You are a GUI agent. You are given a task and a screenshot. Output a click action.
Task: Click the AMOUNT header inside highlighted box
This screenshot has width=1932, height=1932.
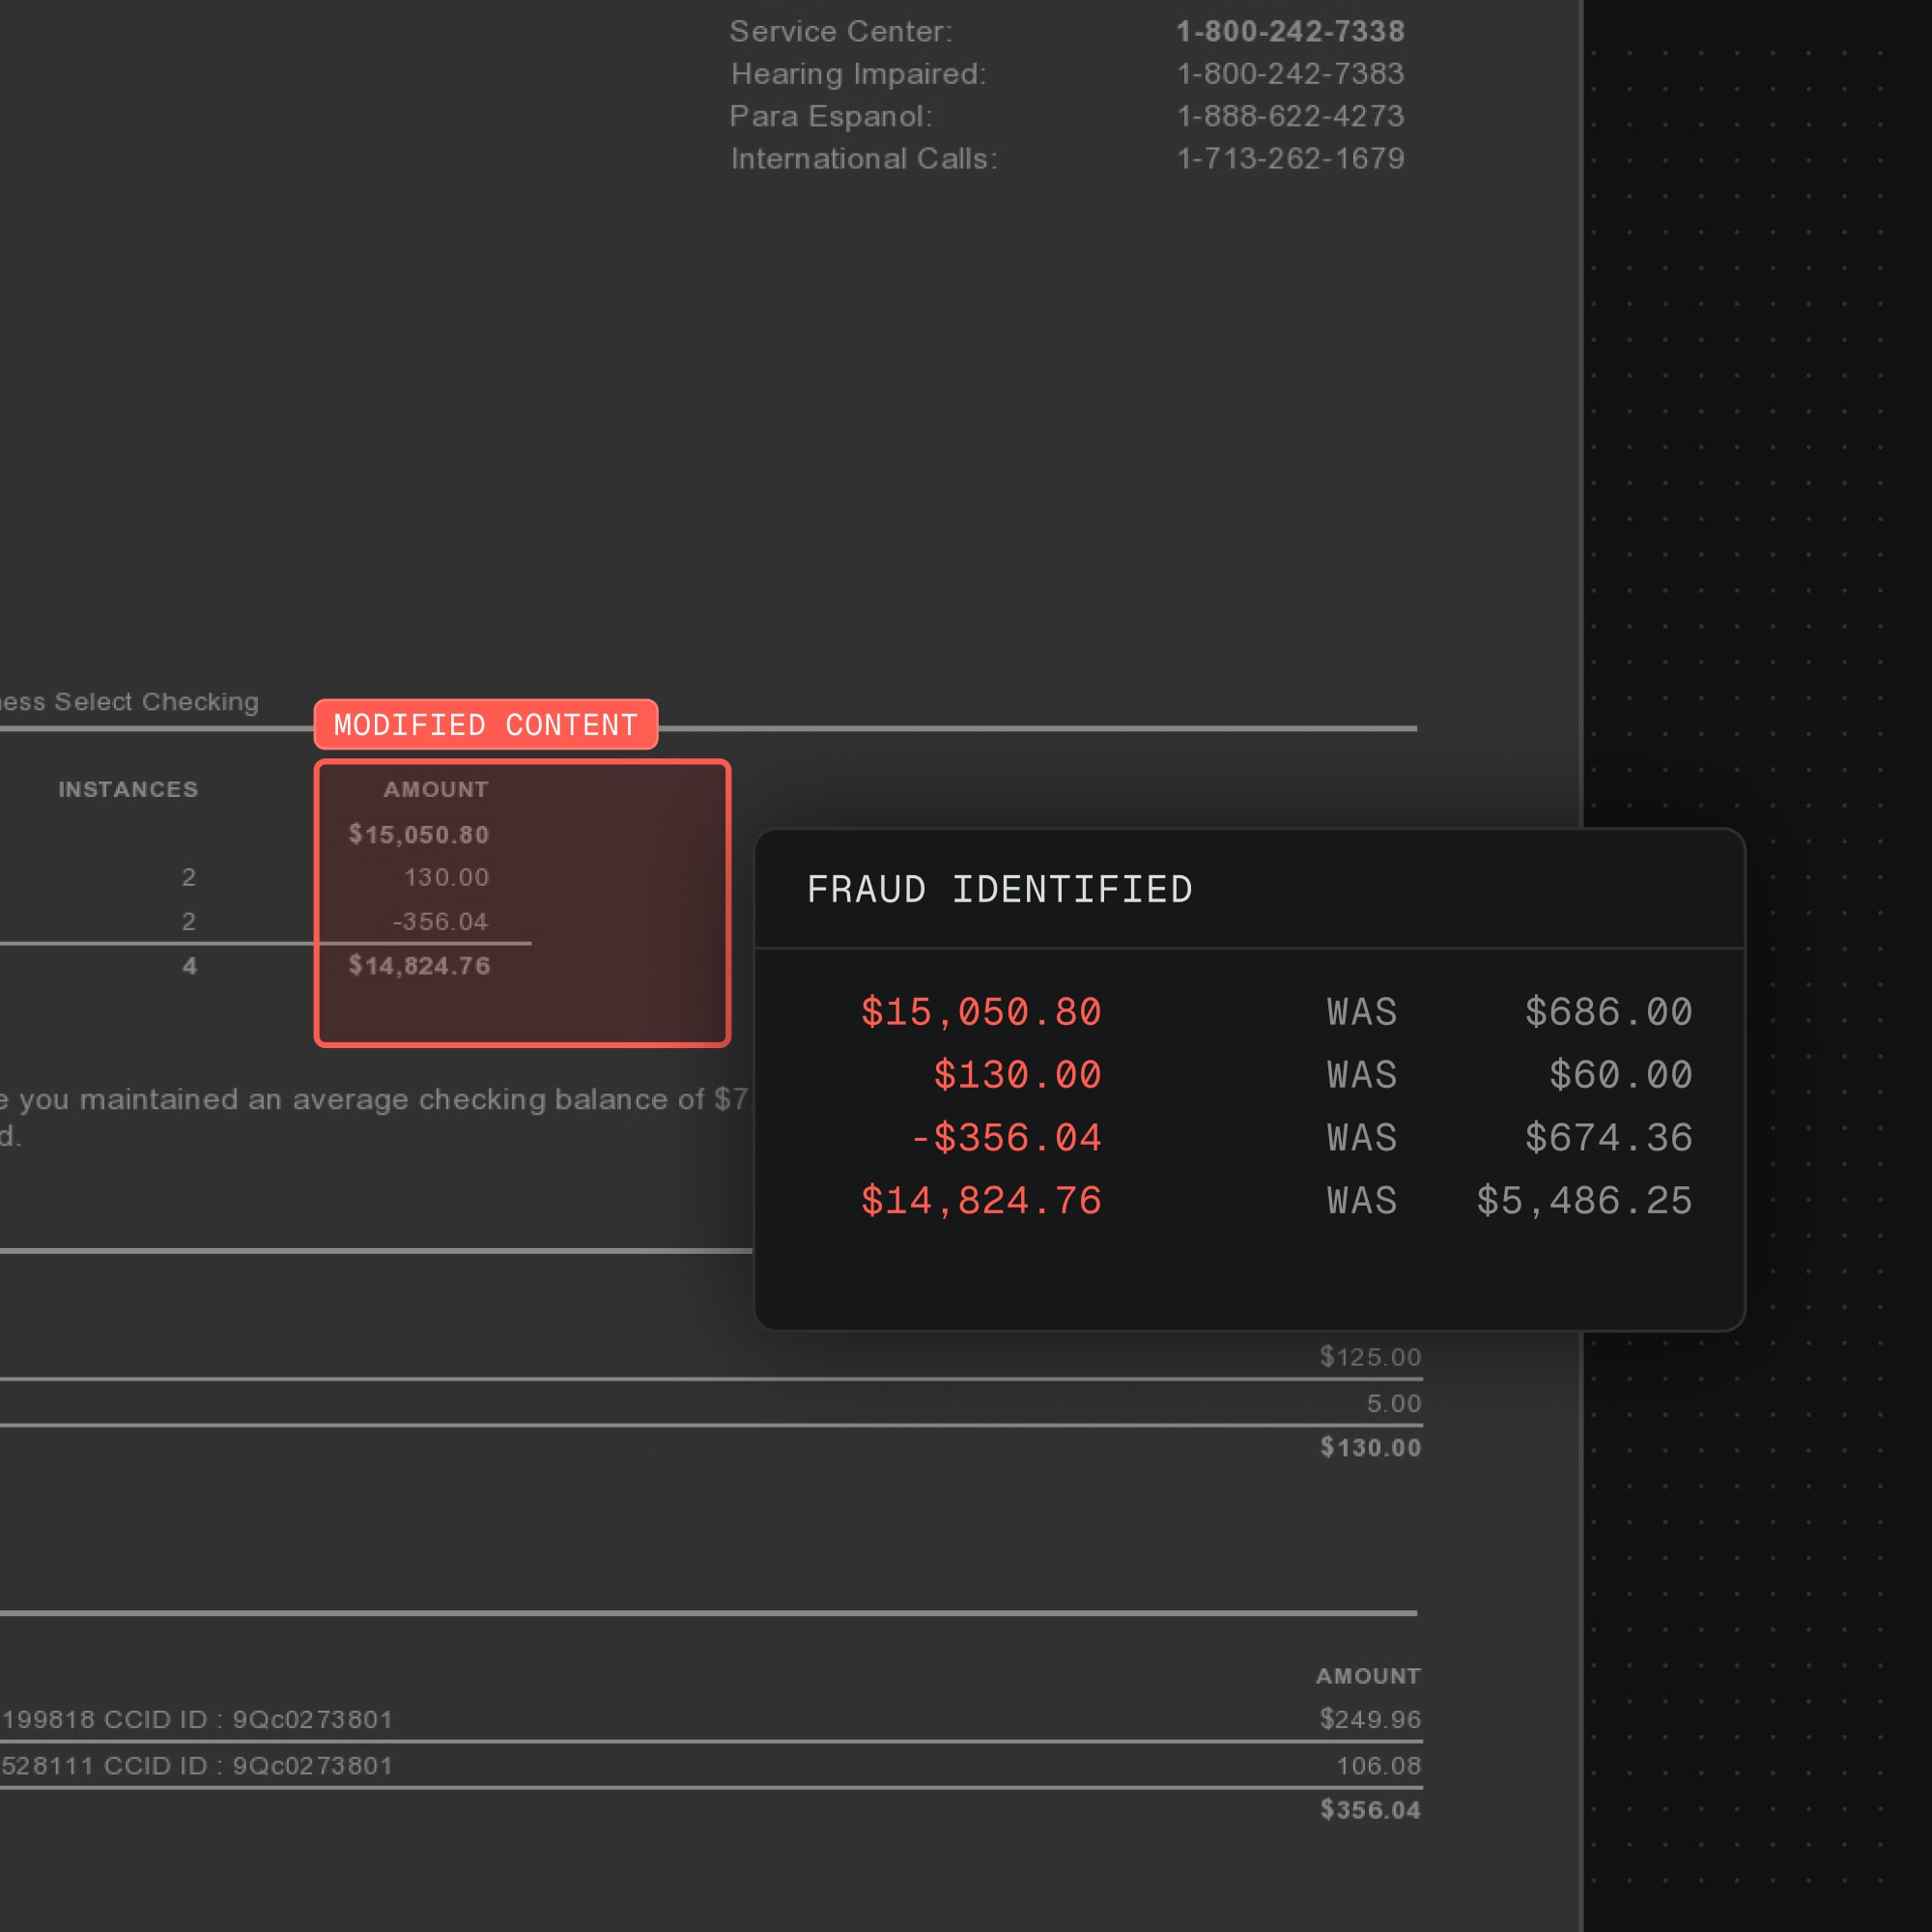pos(436,789)
